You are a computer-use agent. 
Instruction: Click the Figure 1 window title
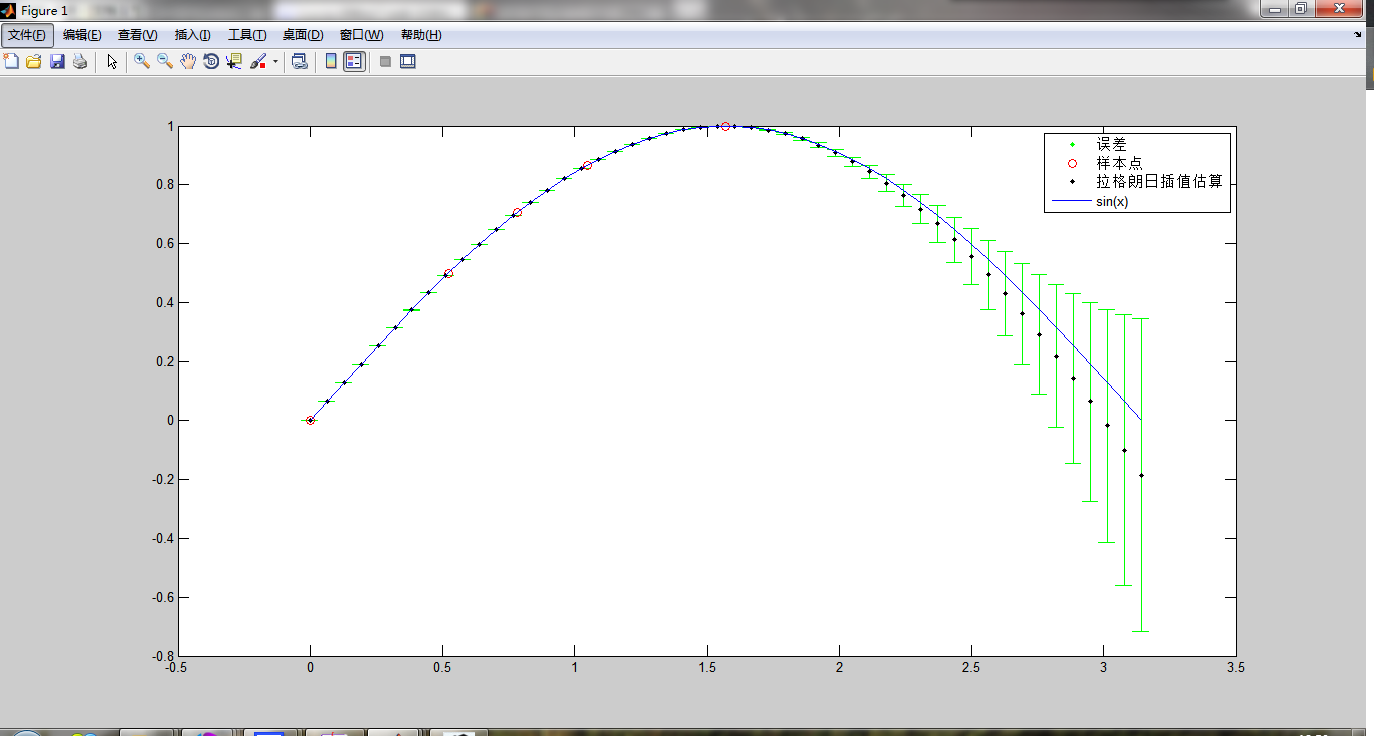point(44,10)
